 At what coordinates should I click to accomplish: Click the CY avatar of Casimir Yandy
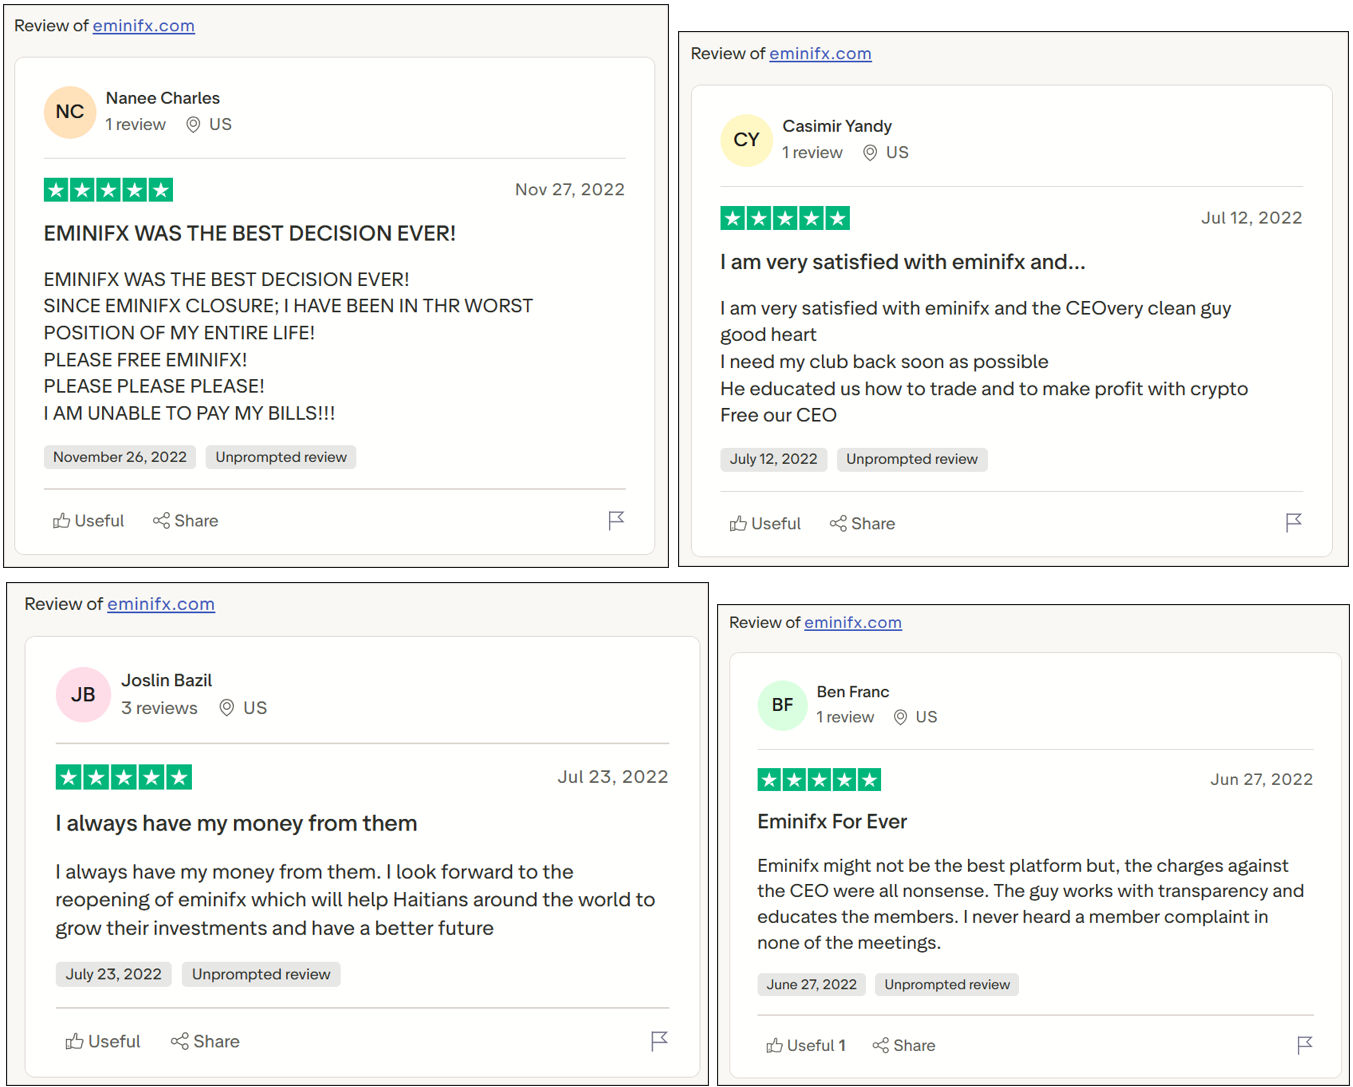(746, 140)
